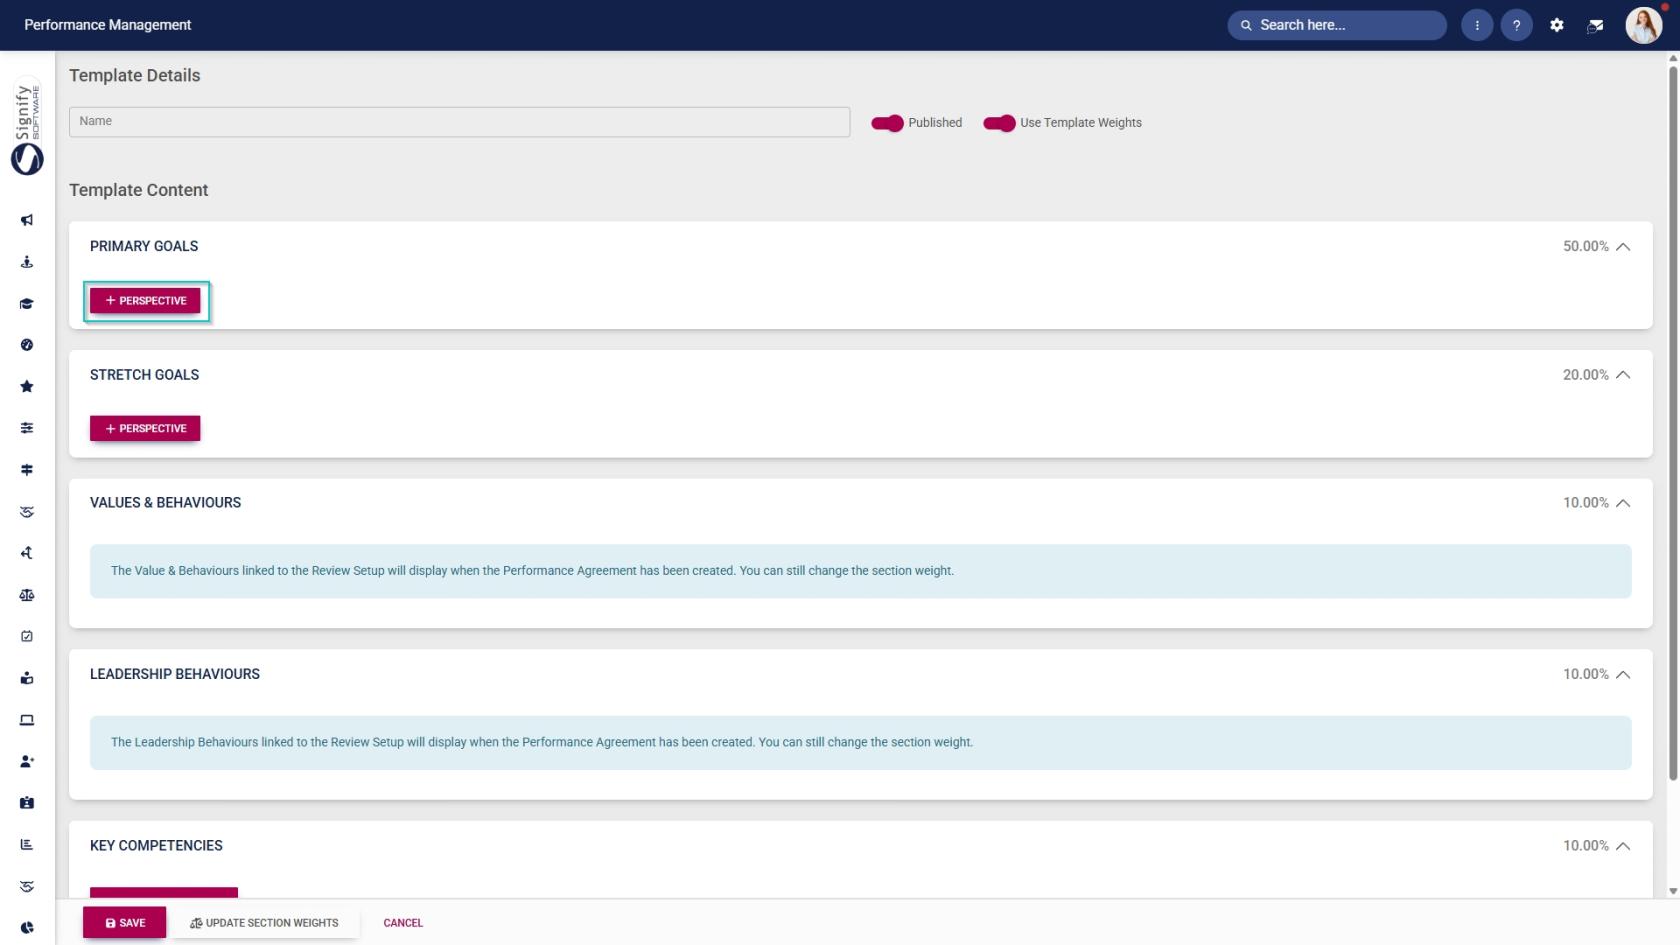The height and width of the screenshot is (945, 1680).
Task: Open the vertical dots menu in header
Action: click(1477, 25)
